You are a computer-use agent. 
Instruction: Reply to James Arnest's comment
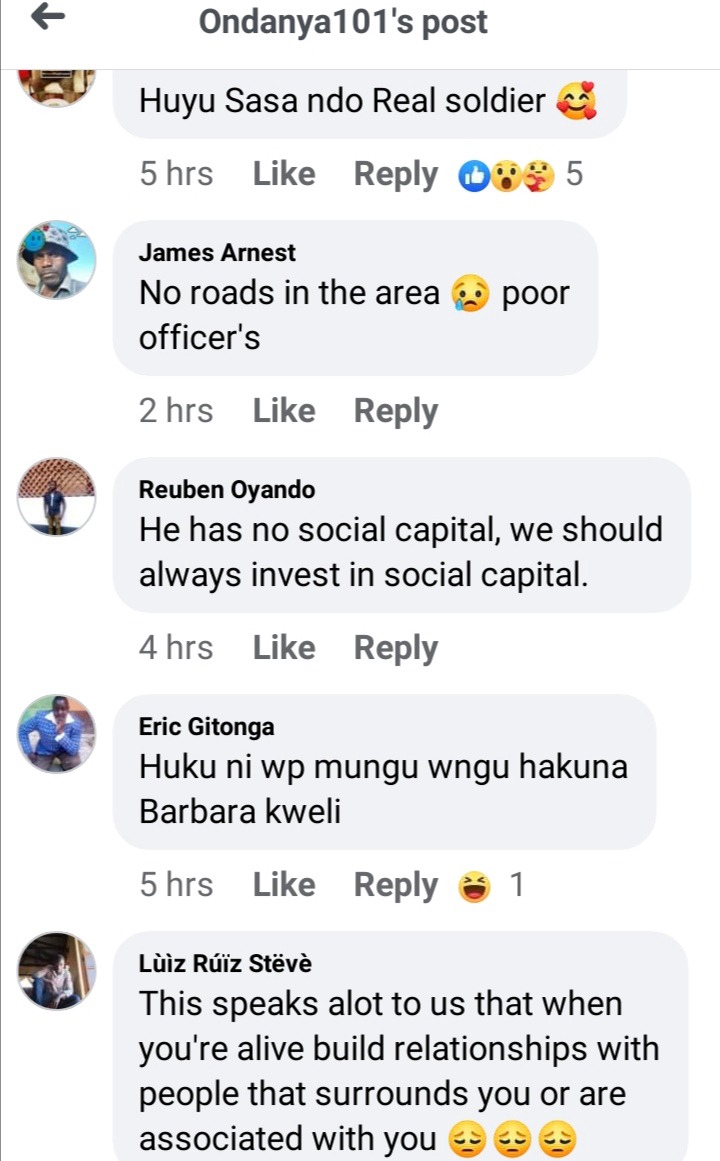click(396, 412)
